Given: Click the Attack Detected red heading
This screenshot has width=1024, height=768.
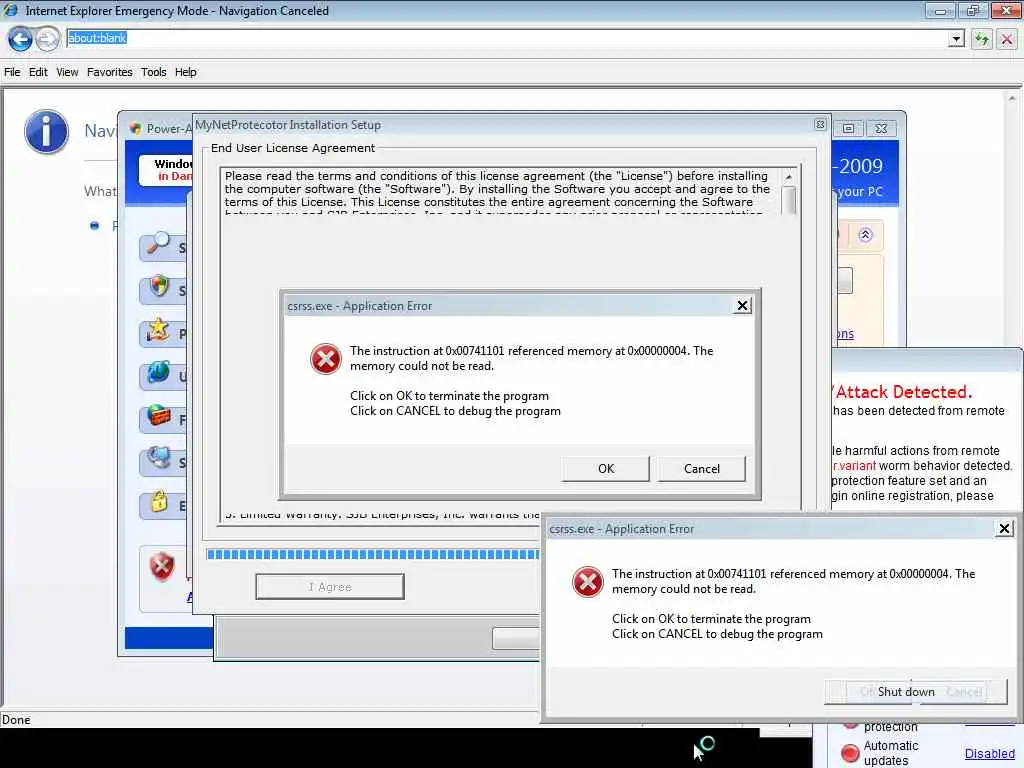Looking at the screenshot, I should point(903,392).
